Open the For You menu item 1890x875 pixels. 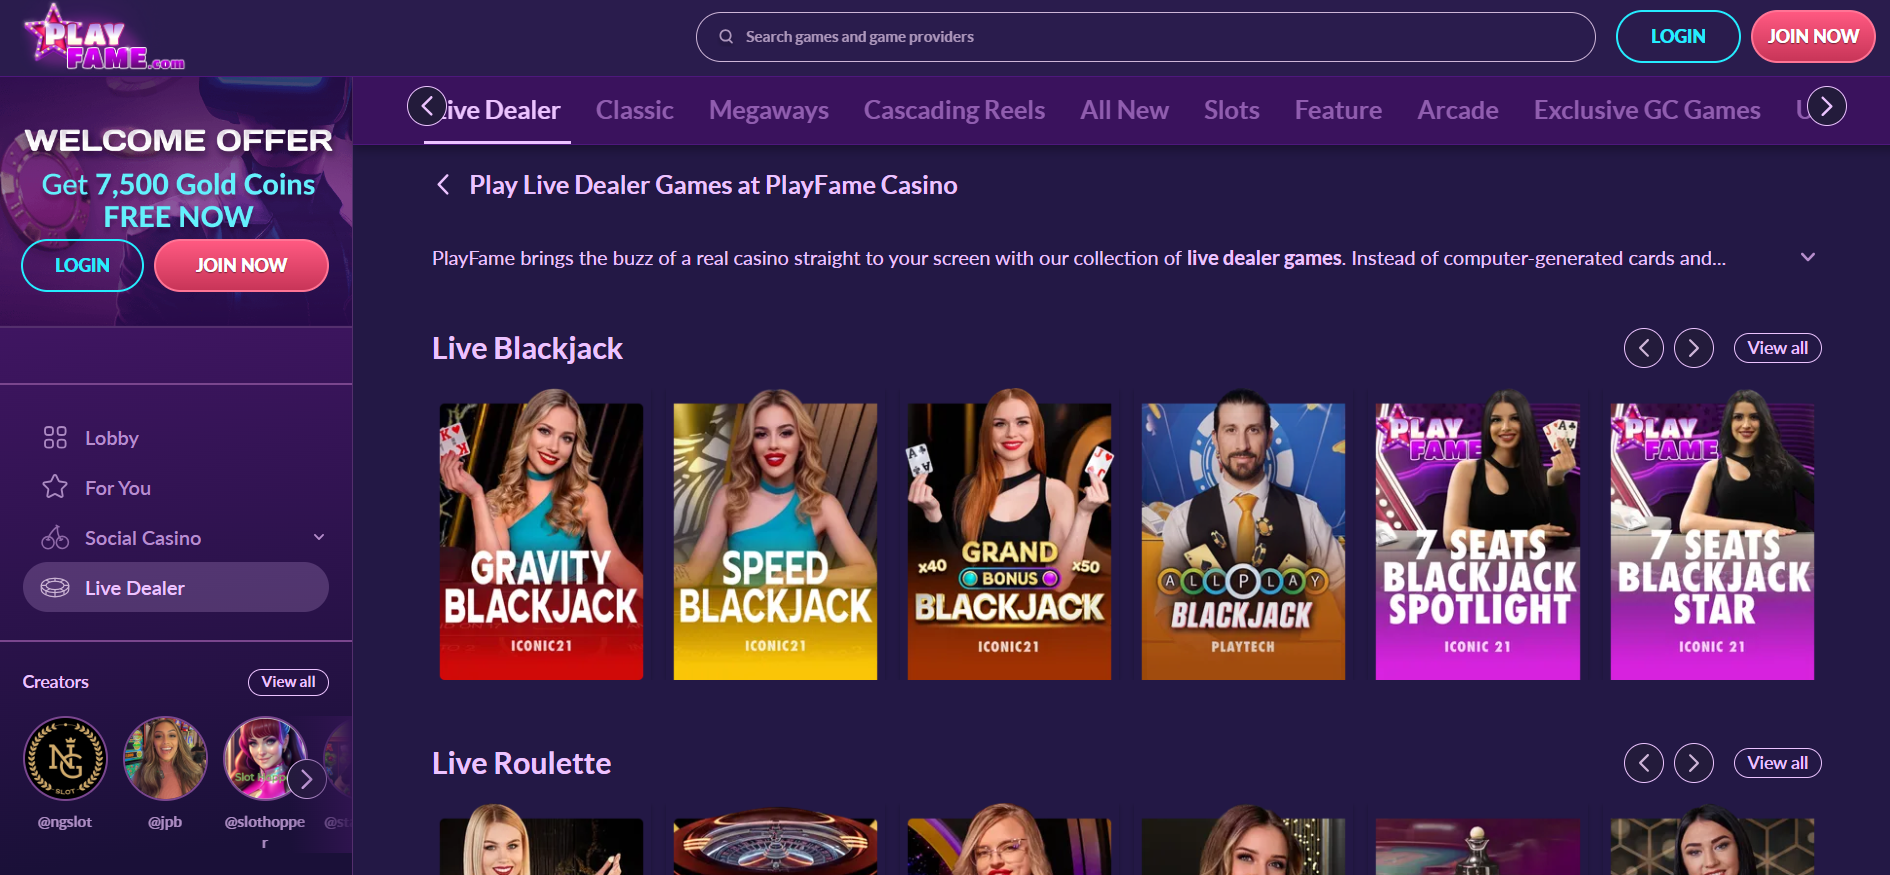coord(176,488)
